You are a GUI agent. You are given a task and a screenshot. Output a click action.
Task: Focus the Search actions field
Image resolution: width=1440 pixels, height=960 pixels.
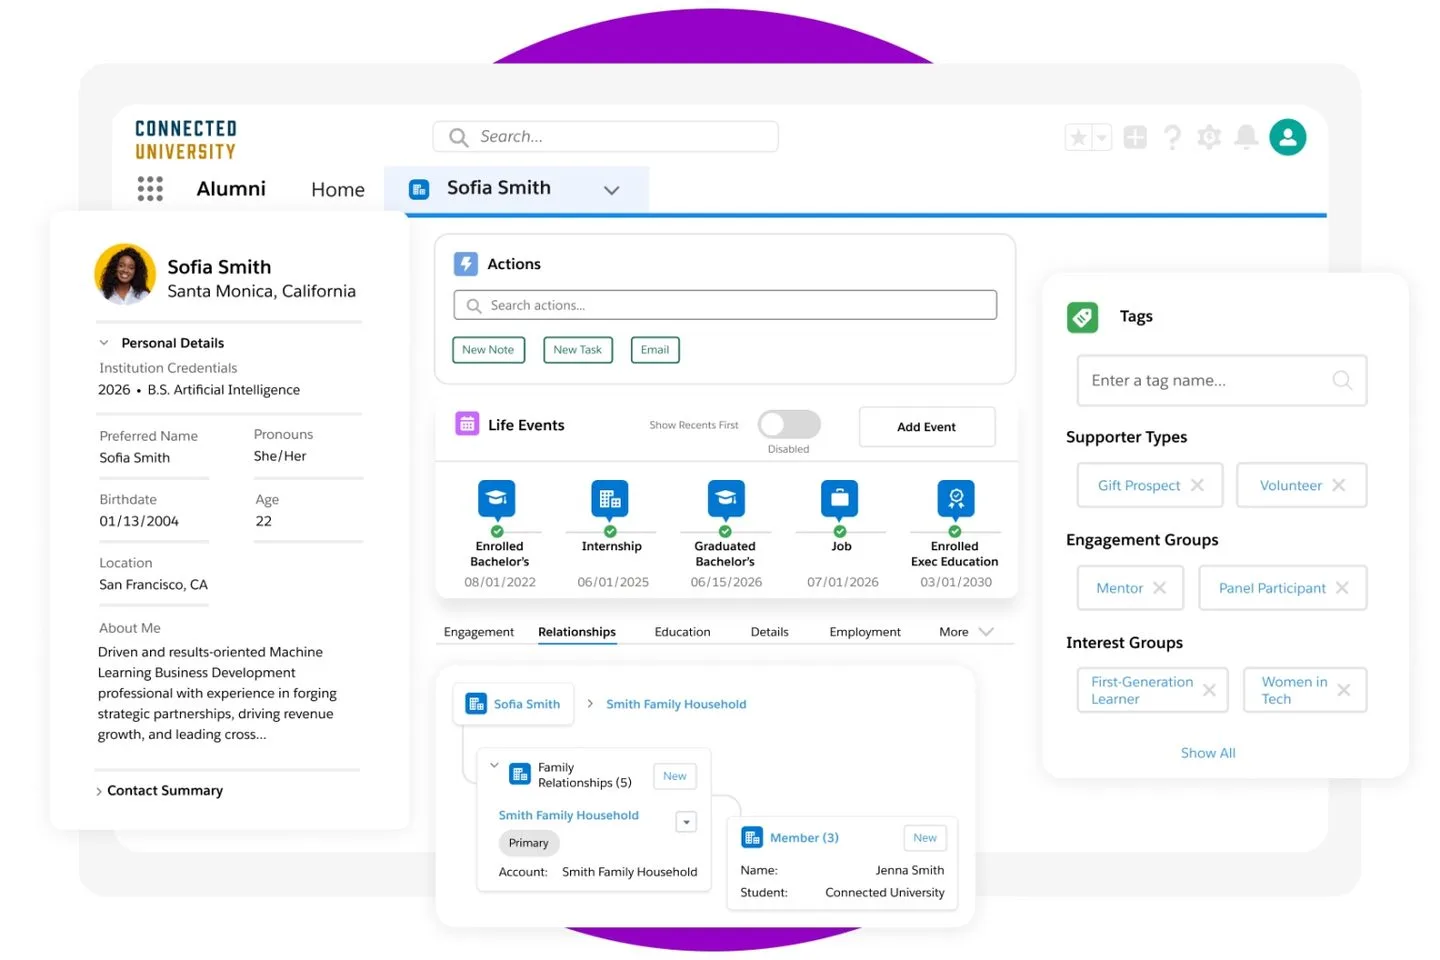click(725, 305)
